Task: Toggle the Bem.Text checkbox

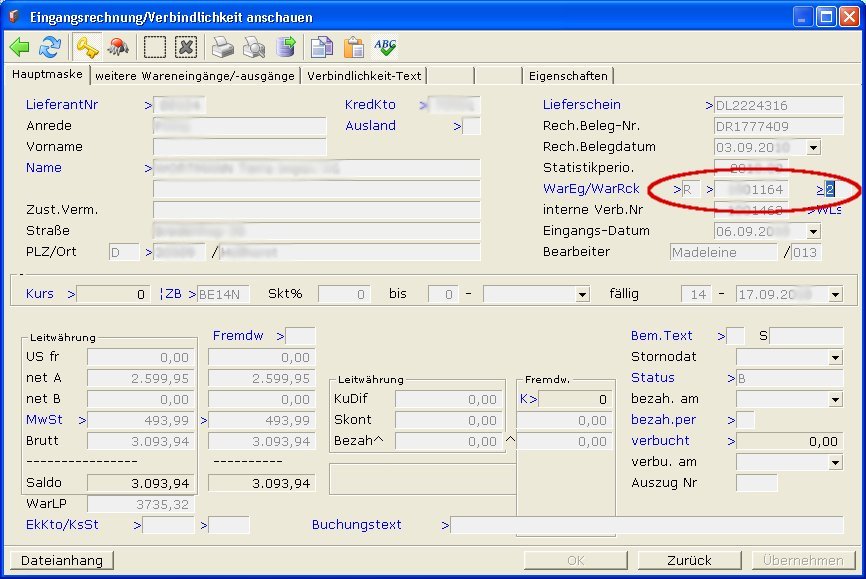Action: 735,336
